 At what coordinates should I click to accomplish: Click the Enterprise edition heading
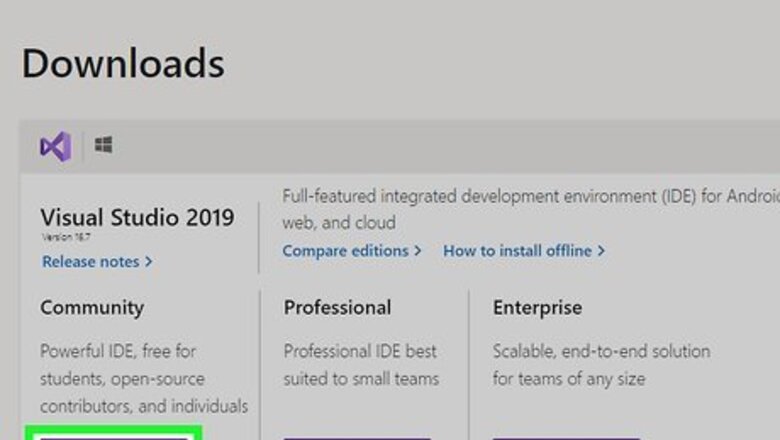click(x=537, y=308)
